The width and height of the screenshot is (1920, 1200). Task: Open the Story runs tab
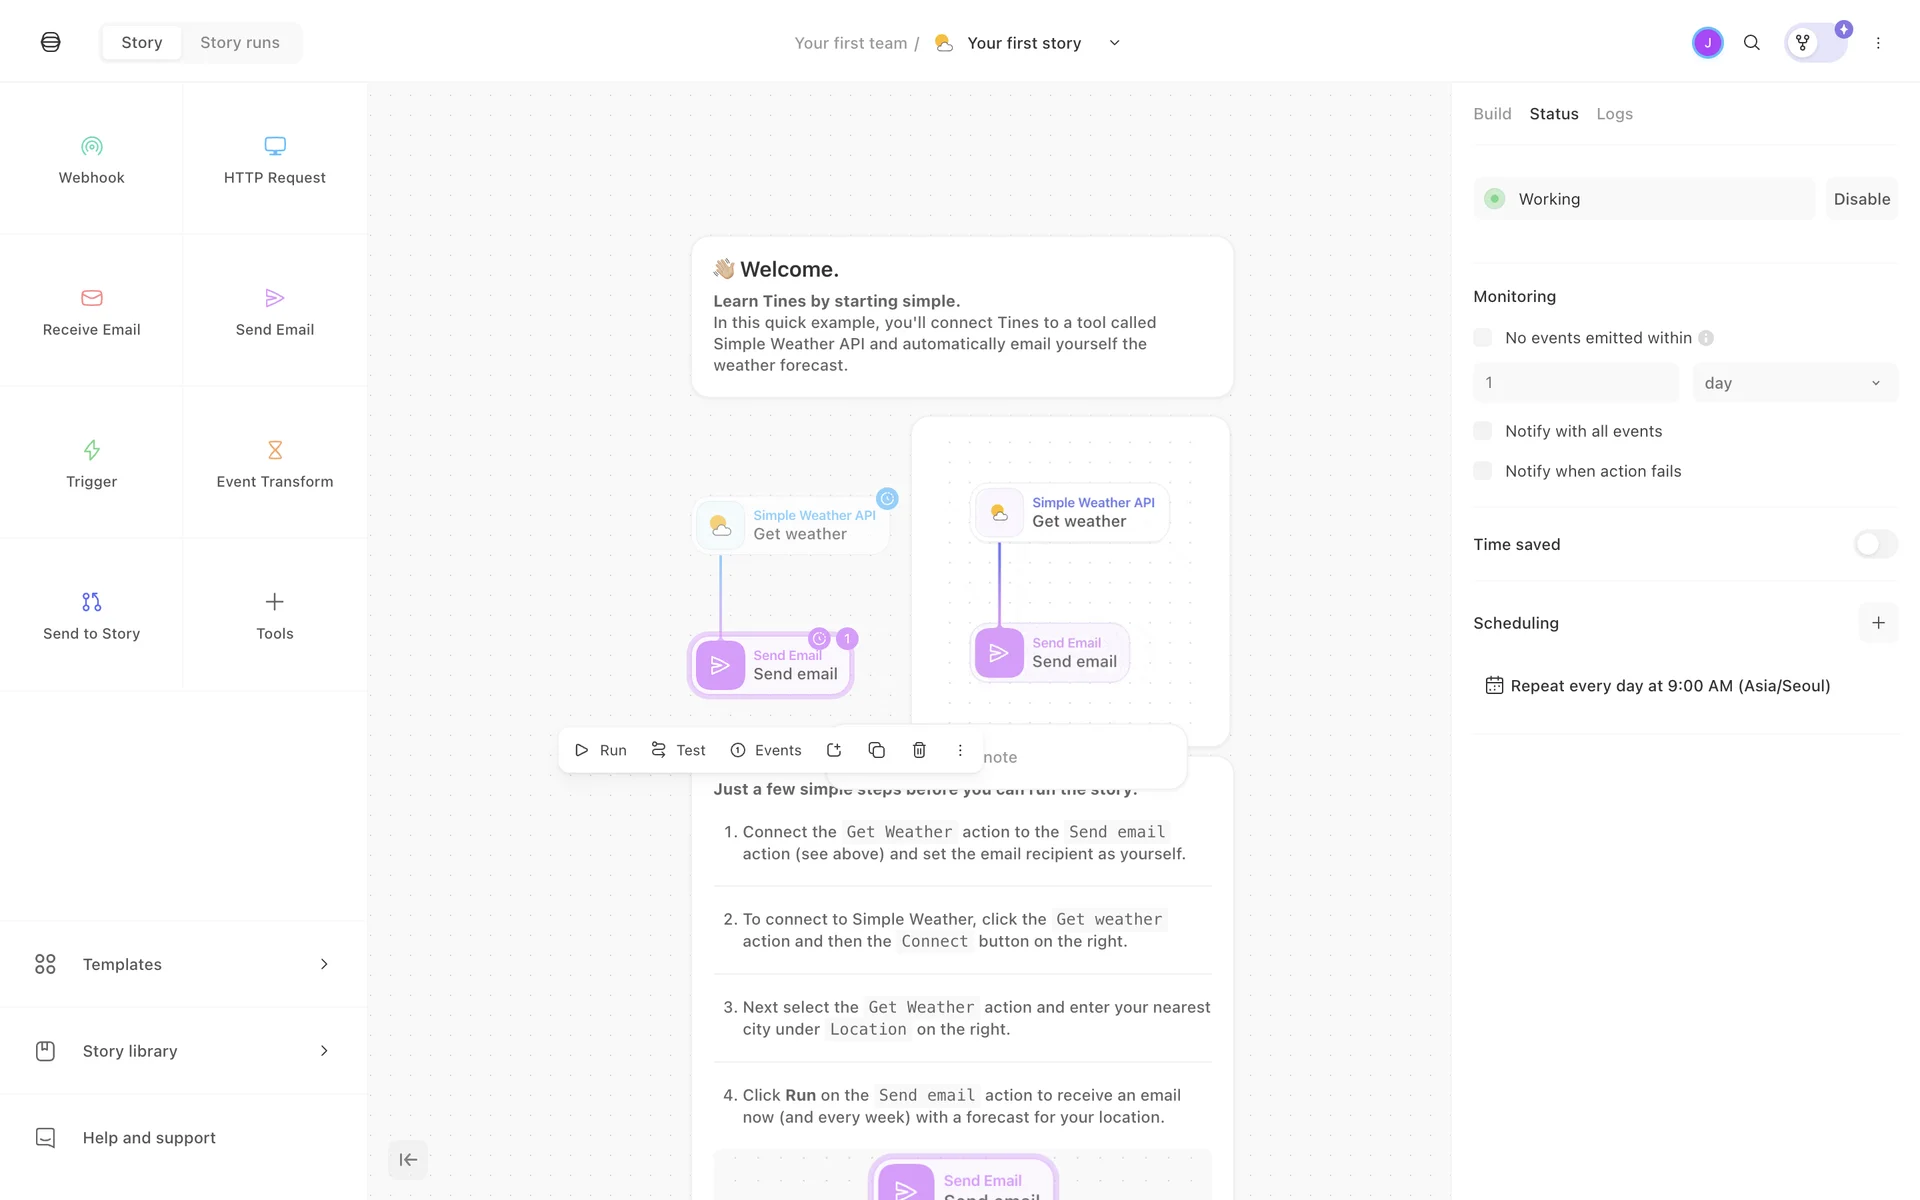(x=240, y=43)
